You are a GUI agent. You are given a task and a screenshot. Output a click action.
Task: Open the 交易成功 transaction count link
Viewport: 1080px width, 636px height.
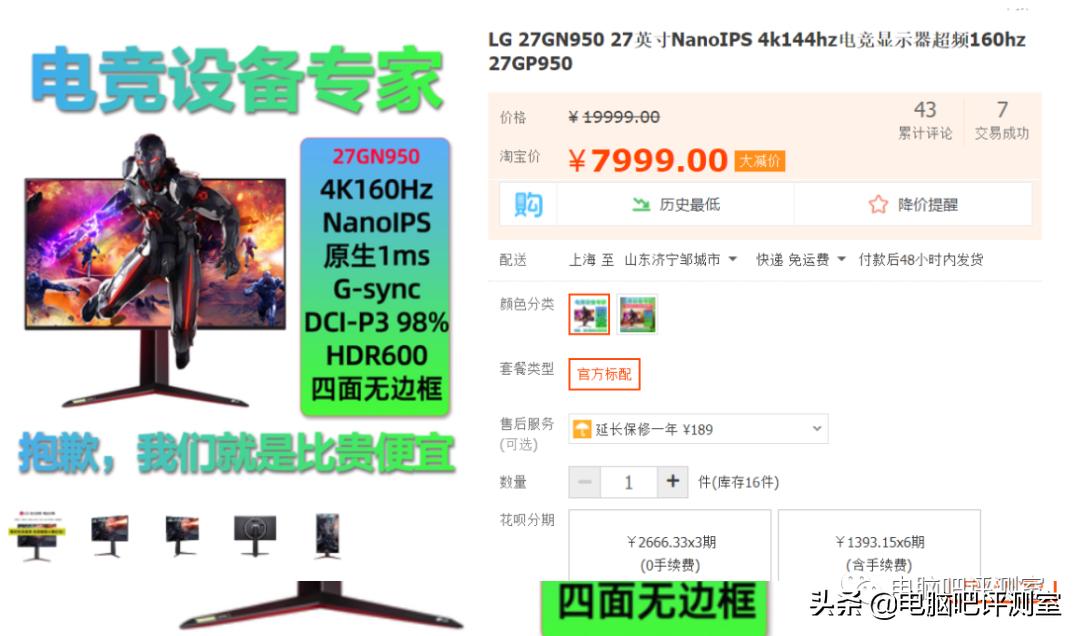click(1001, 120)
